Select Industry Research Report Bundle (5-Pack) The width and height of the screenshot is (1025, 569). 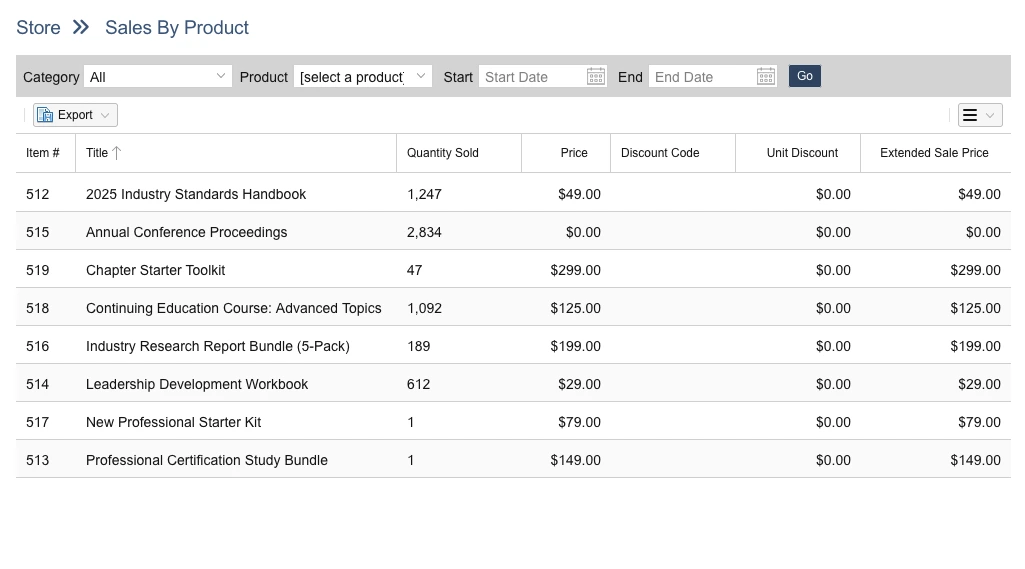coord(218,346)
